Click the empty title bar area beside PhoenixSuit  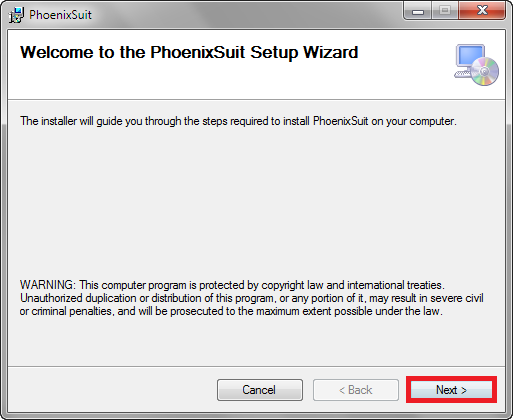pyautogui.click(x=247, y=15)
